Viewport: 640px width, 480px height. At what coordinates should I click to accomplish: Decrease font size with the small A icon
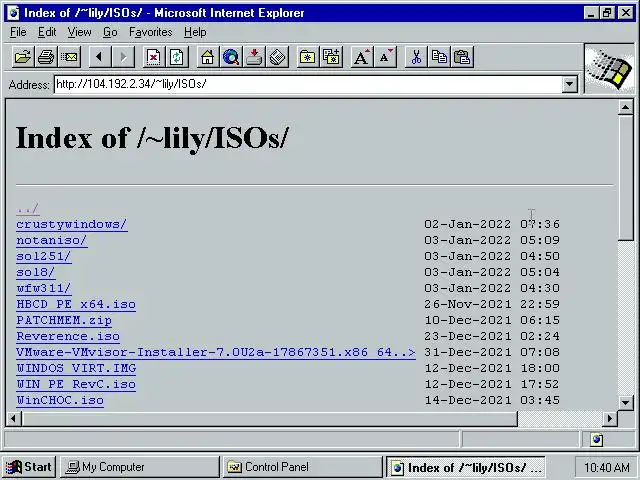385,57
